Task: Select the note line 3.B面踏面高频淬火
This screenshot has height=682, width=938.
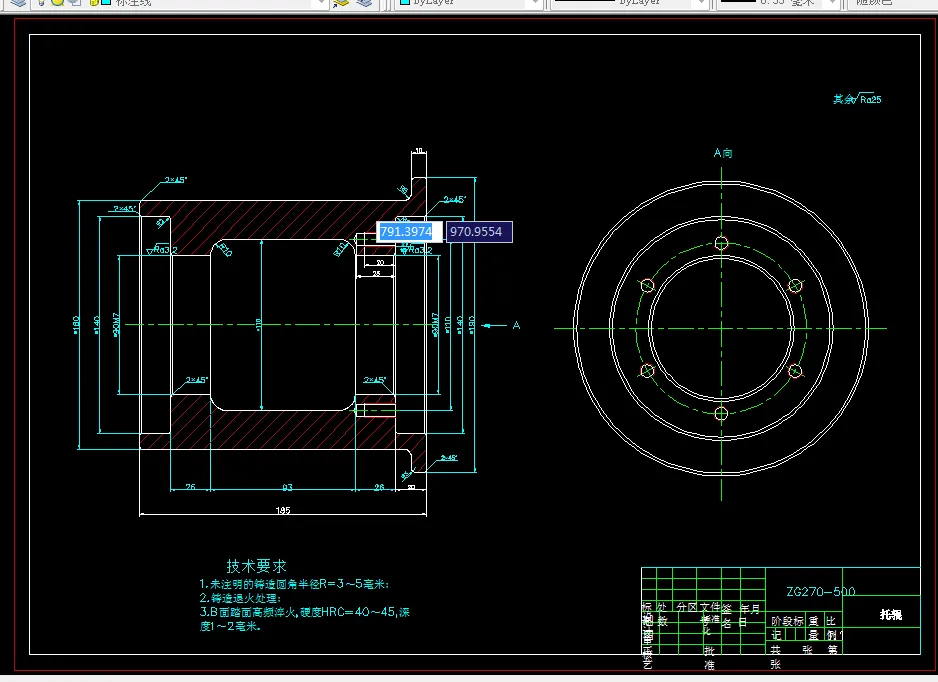Action: pos(304,612)
